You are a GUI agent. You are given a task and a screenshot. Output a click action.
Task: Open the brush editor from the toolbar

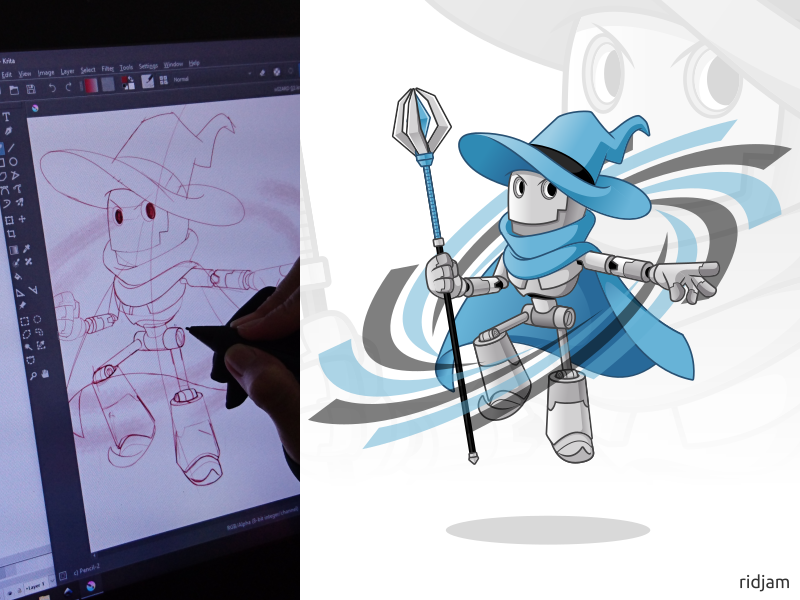point(148,80)
